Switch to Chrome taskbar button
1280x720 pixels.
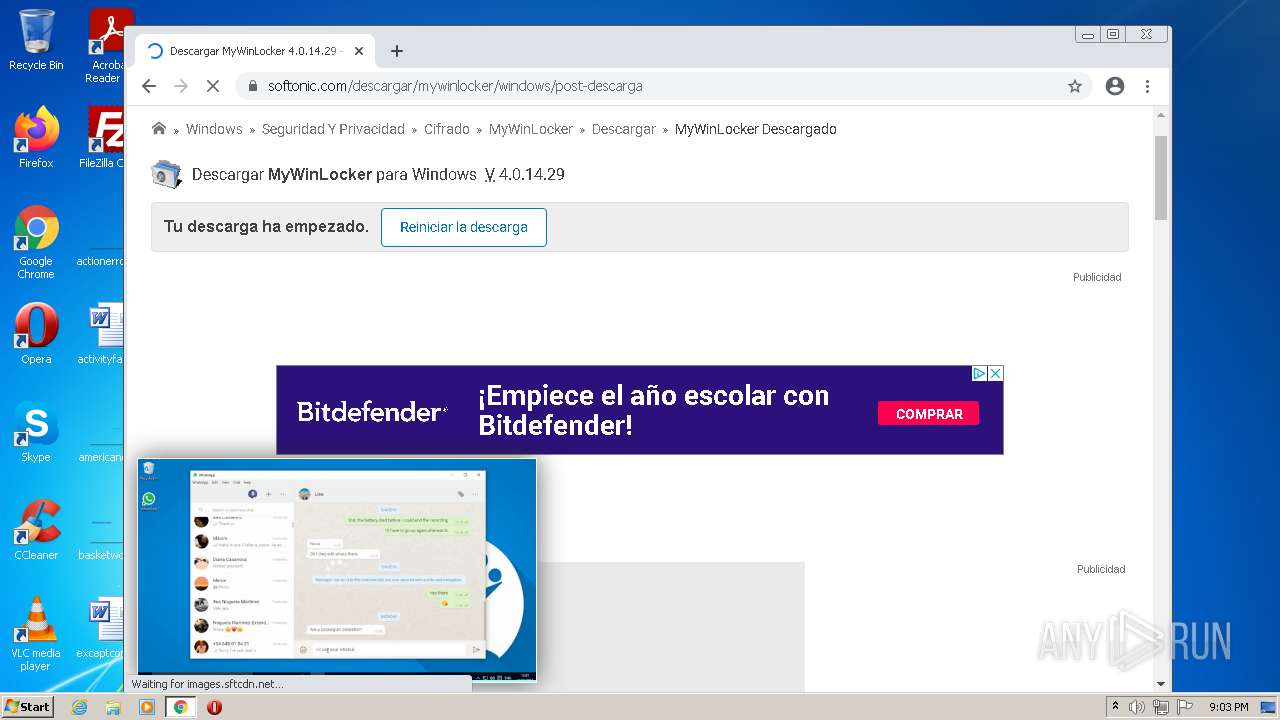point(180,707)
